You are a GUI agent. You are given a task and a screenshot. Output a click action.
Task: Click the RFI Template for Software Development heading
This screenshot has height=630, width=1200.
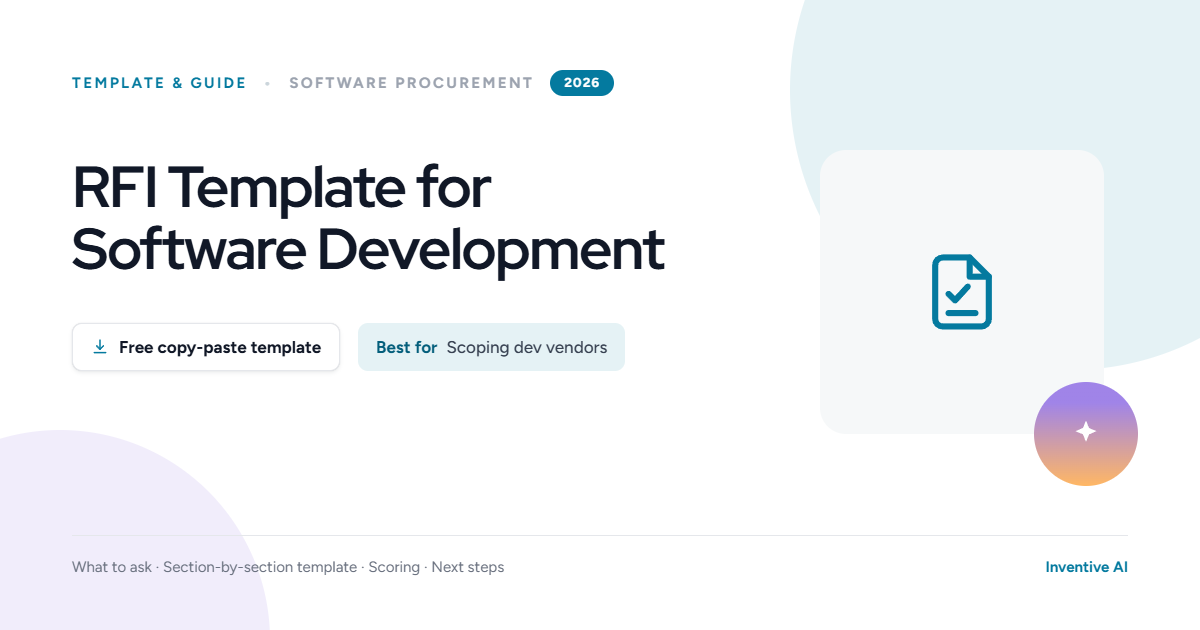click(x=368, y=219)
